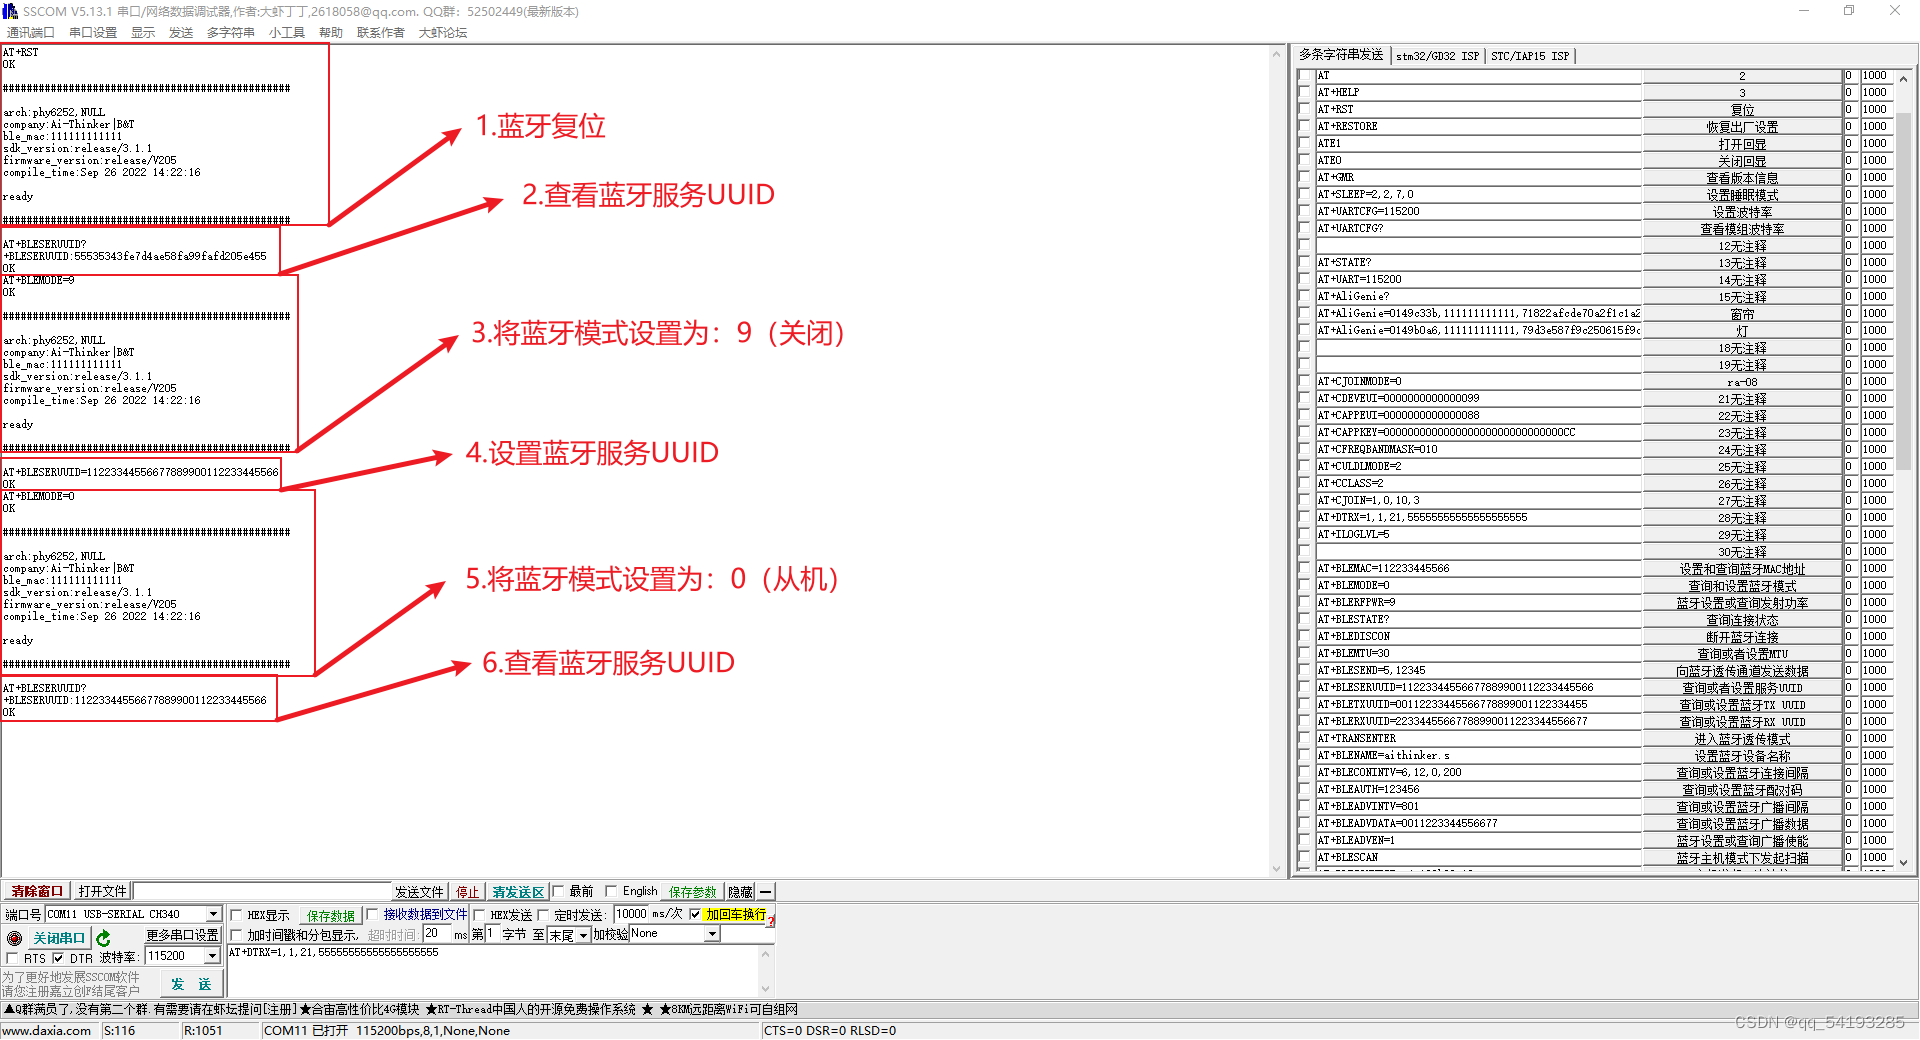Open the 小工具 menu
1920x1040 pixels.
tap(287, 33)
